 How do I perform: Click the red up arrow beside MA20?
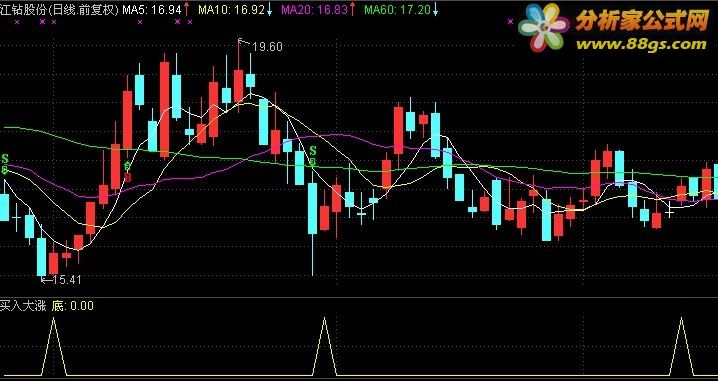tap(352, 9)
